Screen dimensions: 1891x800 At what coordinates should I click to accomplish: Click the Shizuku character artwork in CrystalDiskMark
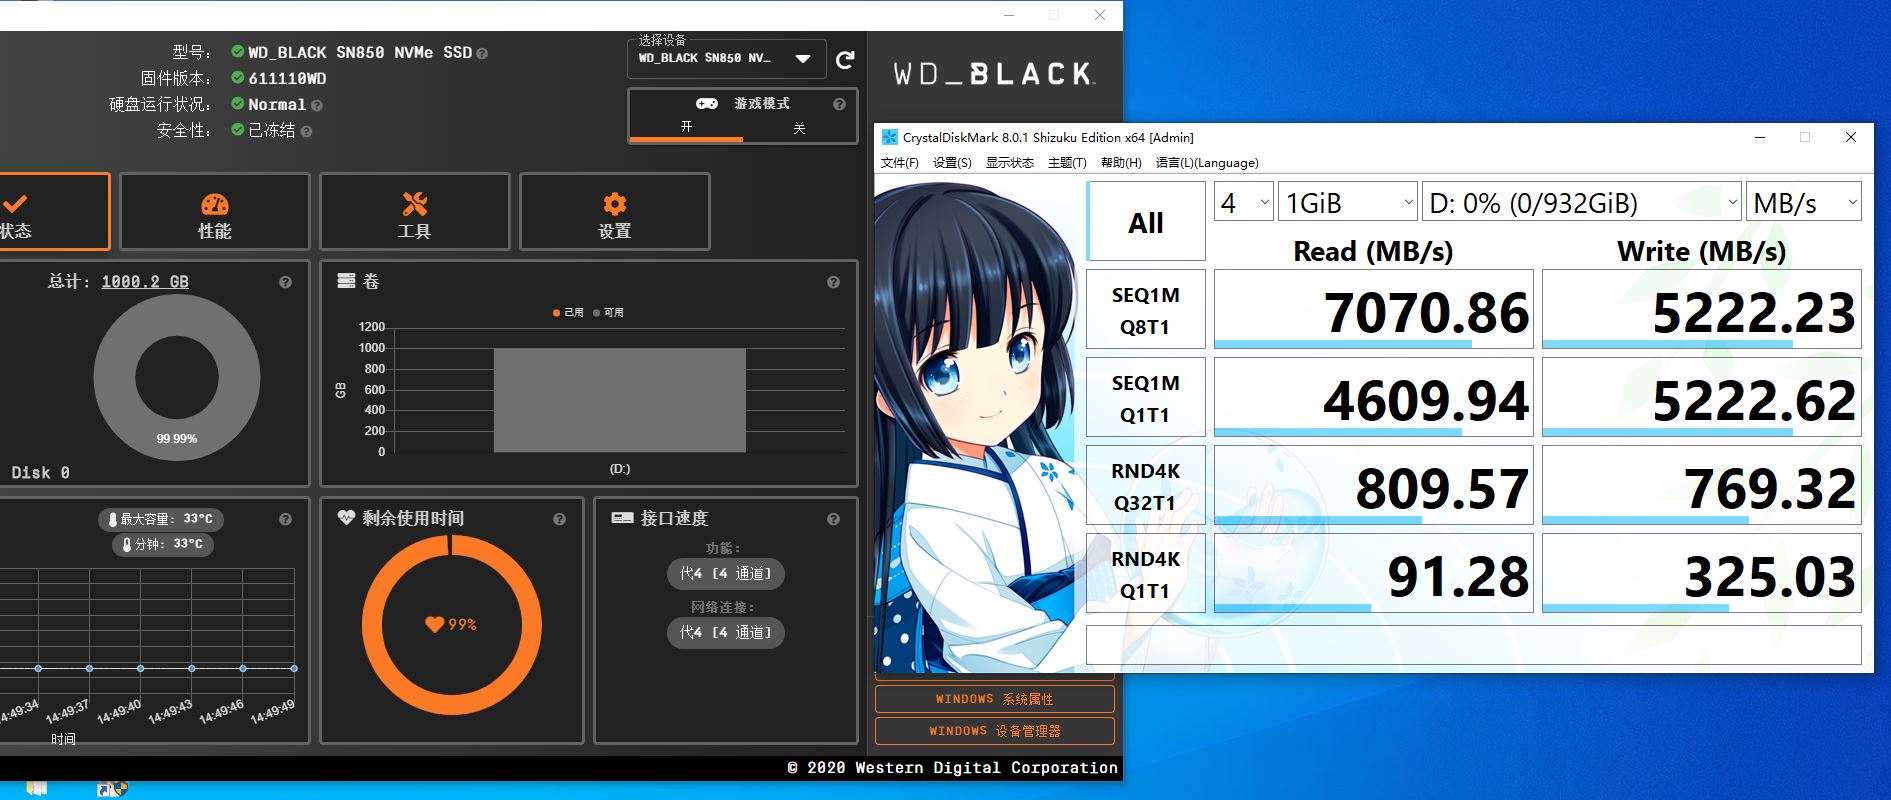pos(979,427)
